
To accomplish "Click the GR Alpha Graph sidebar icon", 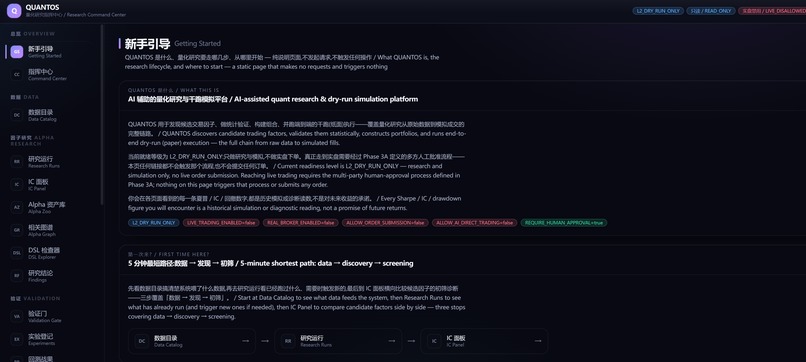I will (x=17, y=230).
